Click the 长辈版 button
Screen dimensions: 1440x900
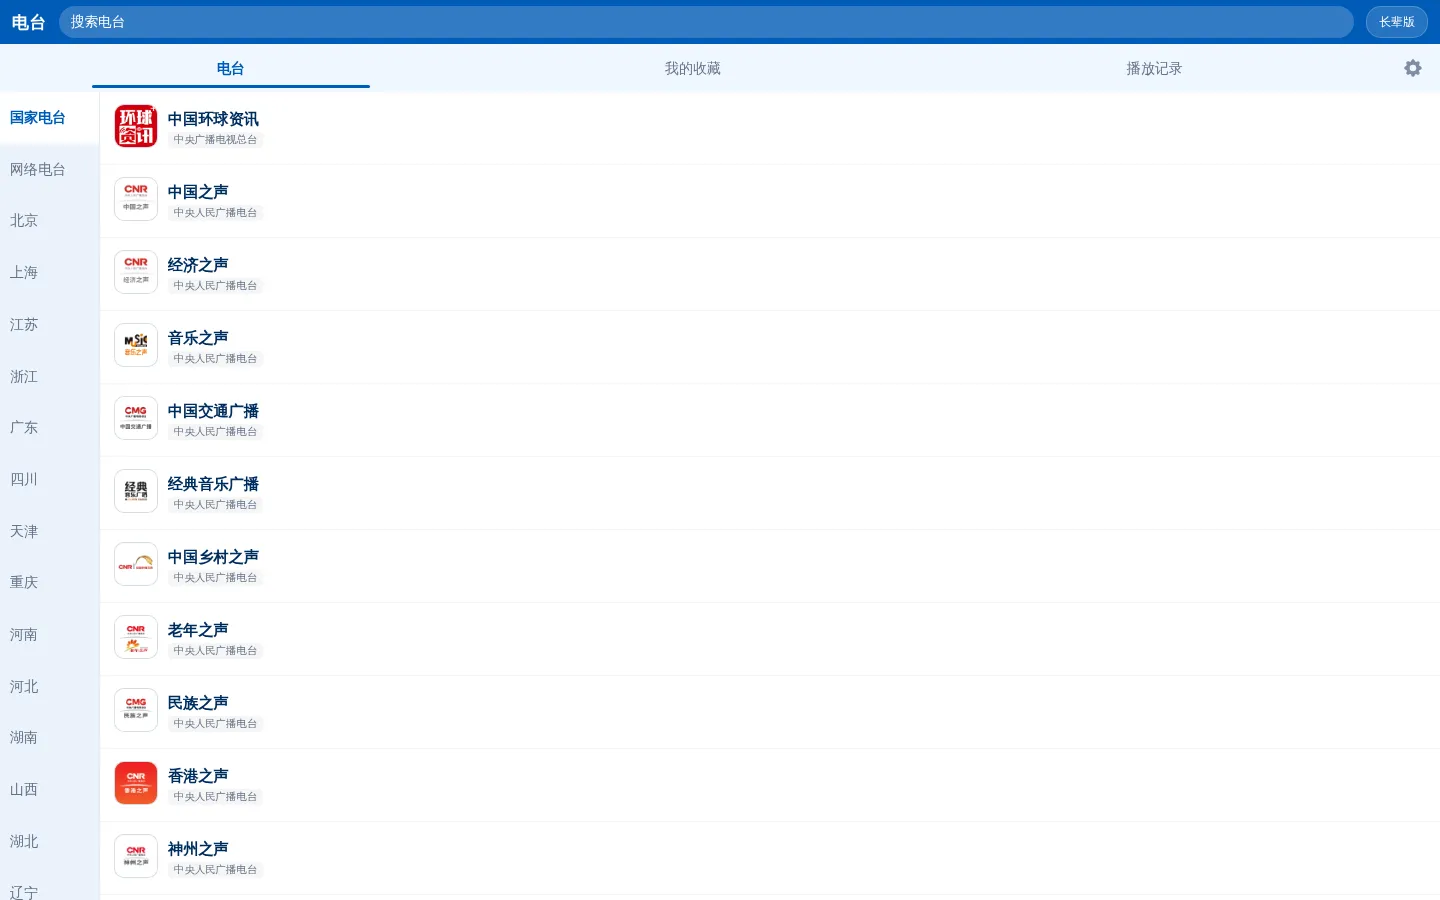[x=1396, y=22]
